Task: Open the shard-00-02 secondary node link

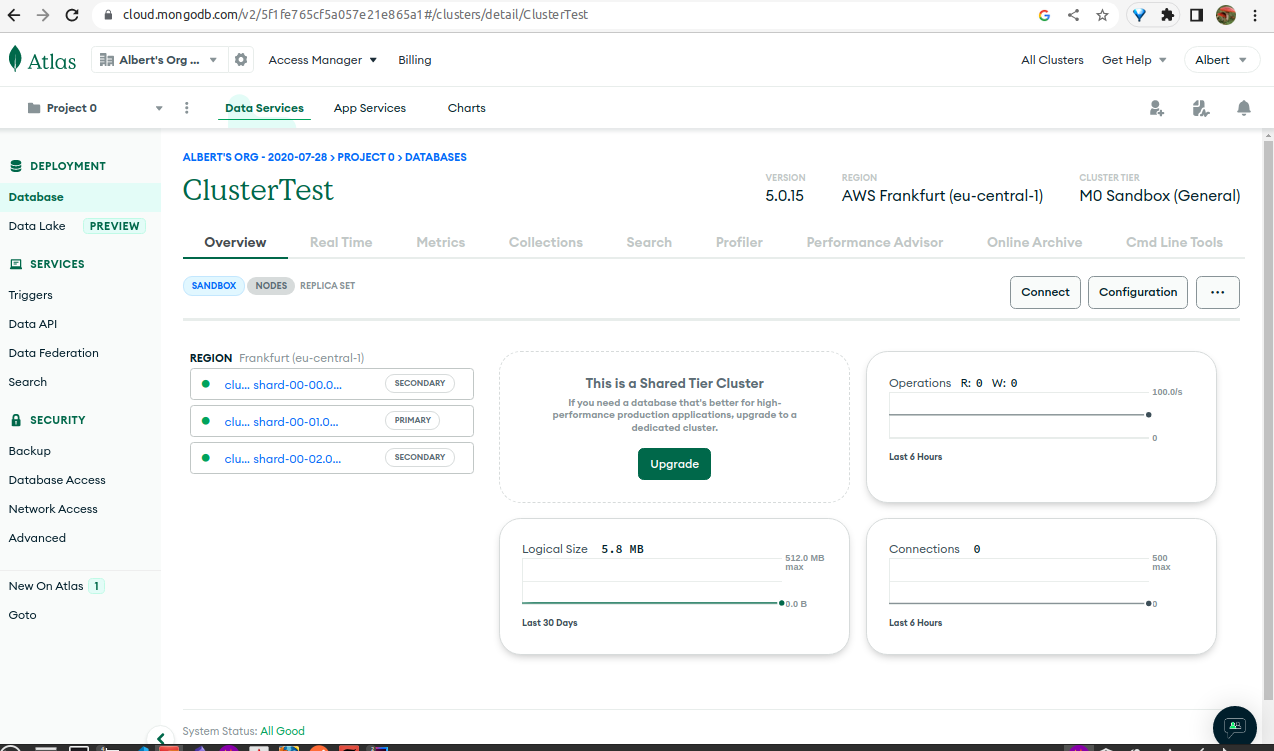Action: pos(283,458)
